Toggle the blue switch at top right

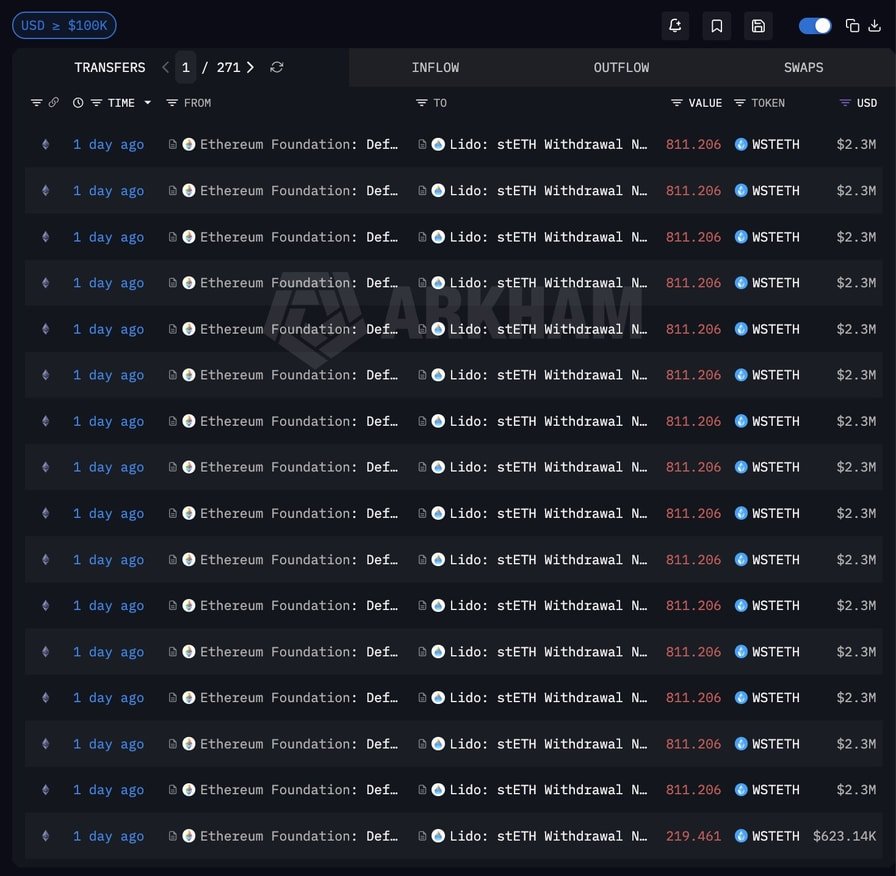coord(815,26)
